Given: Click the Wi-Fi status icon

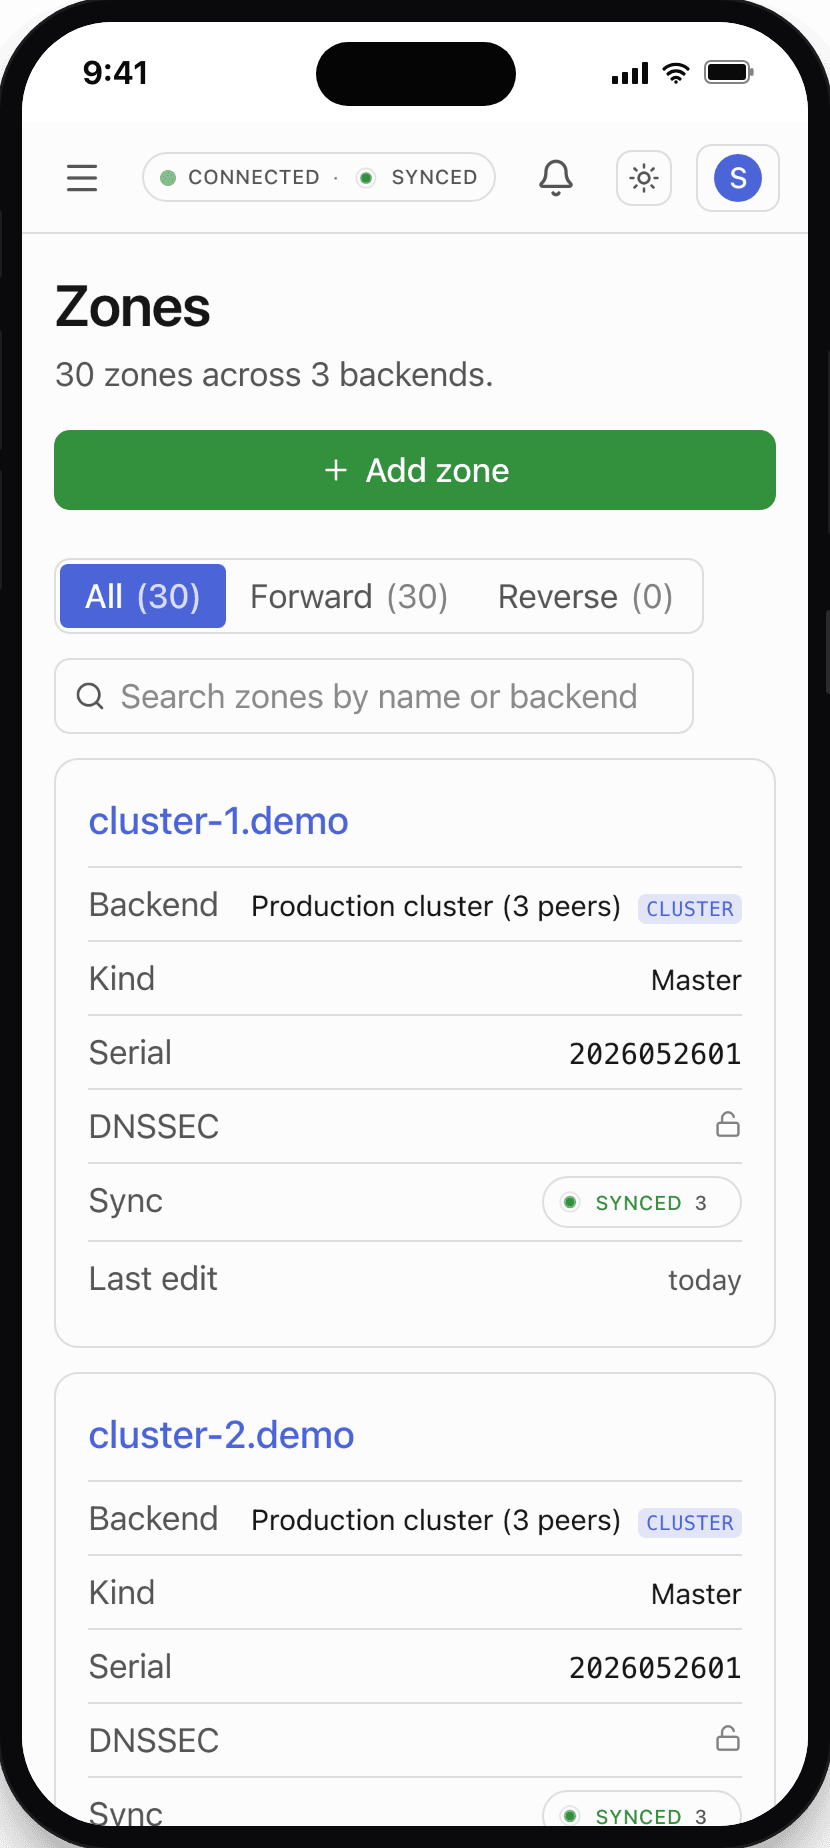Looking at the screenshot, I should coord(676,72).
